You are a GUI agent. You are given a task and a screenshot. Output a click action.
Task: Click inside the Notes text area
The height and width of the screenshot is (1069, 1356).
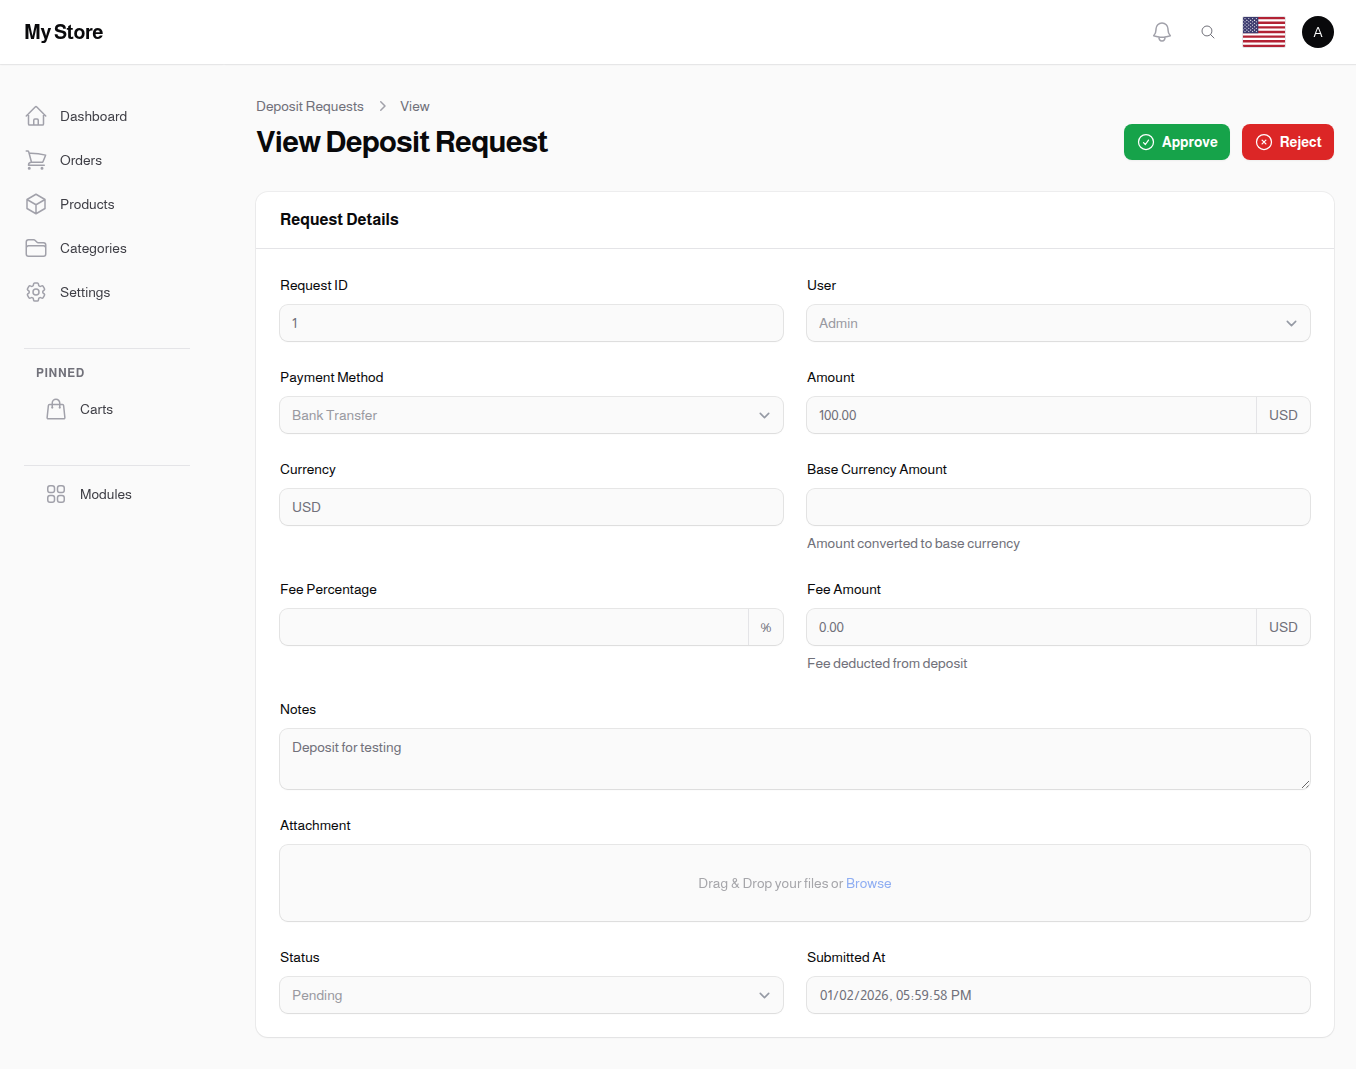[794, 758]
